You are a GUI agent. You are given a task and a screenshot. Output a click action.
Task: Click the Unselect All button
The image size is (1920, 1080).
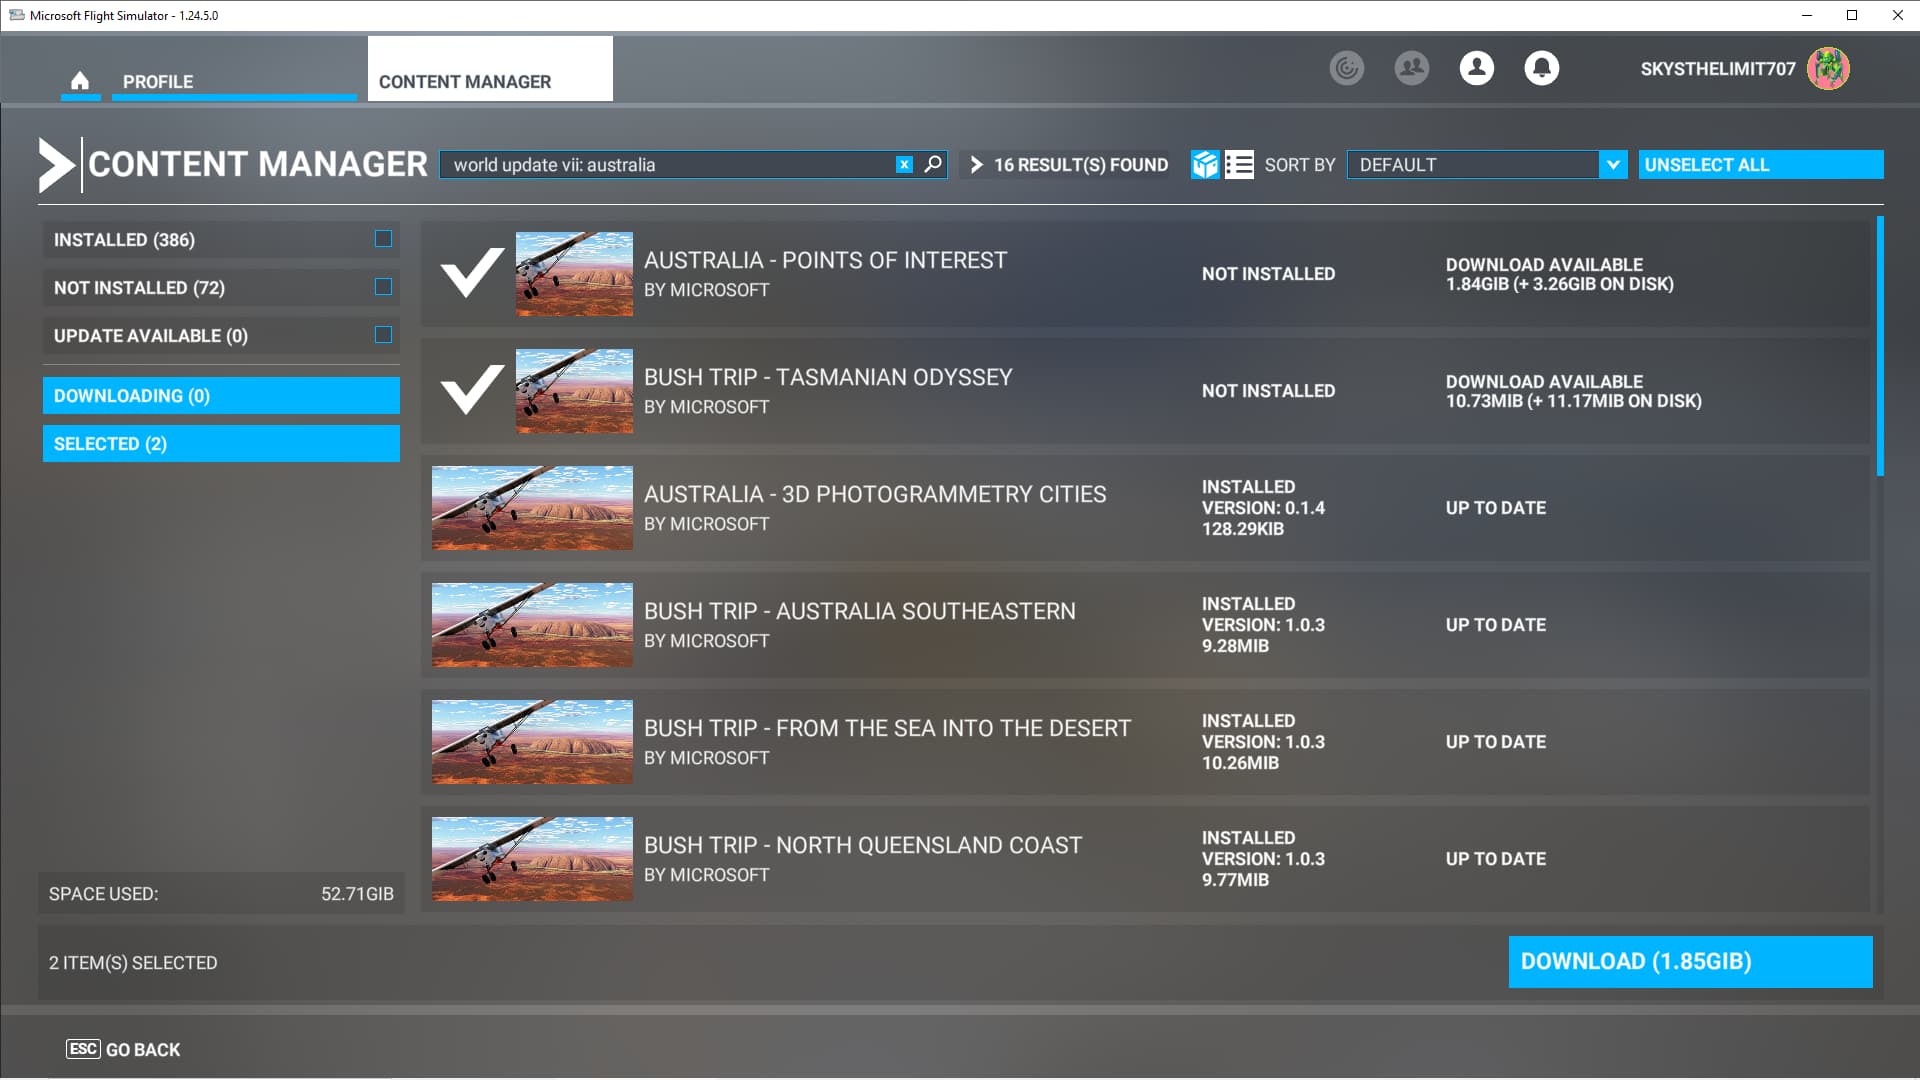[x=1761, y=165]
